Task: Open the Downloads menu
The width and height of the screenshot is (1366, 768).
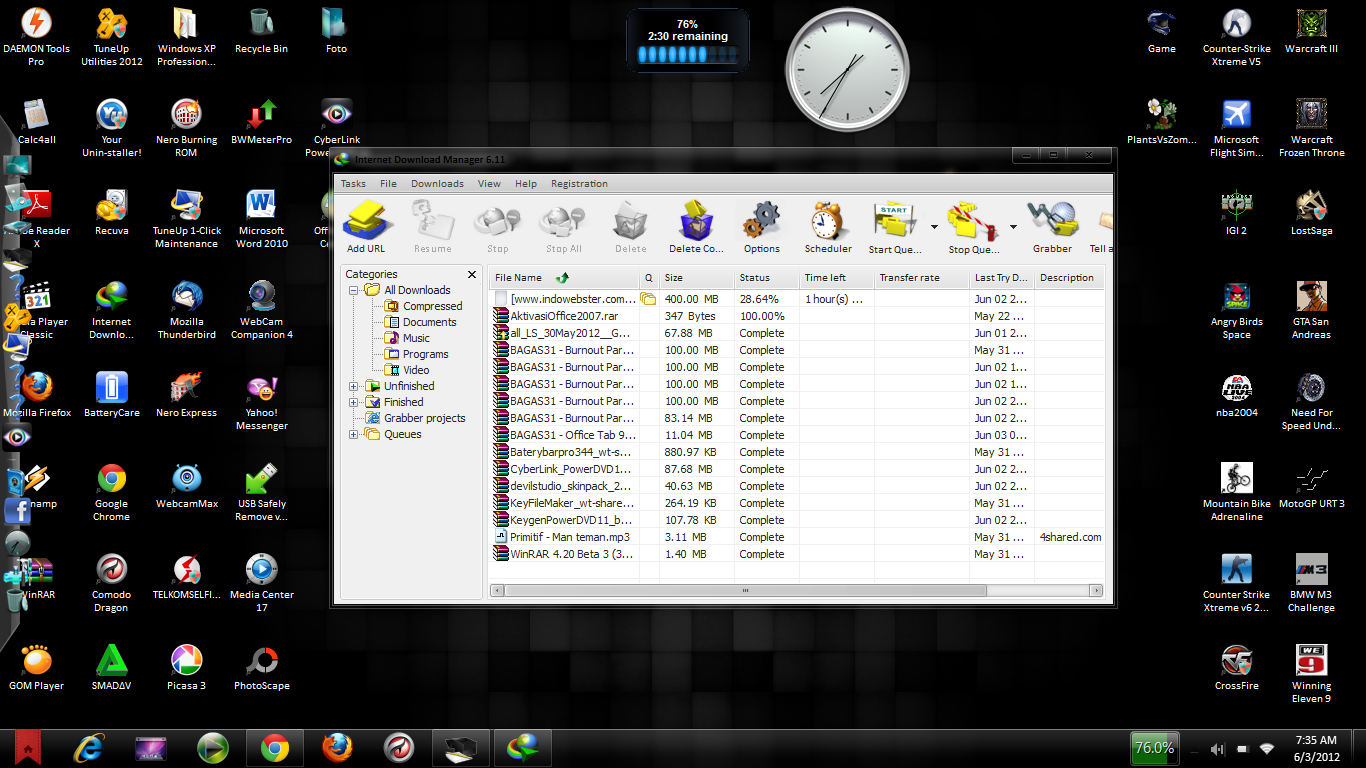Action: [x=437, y=184]
